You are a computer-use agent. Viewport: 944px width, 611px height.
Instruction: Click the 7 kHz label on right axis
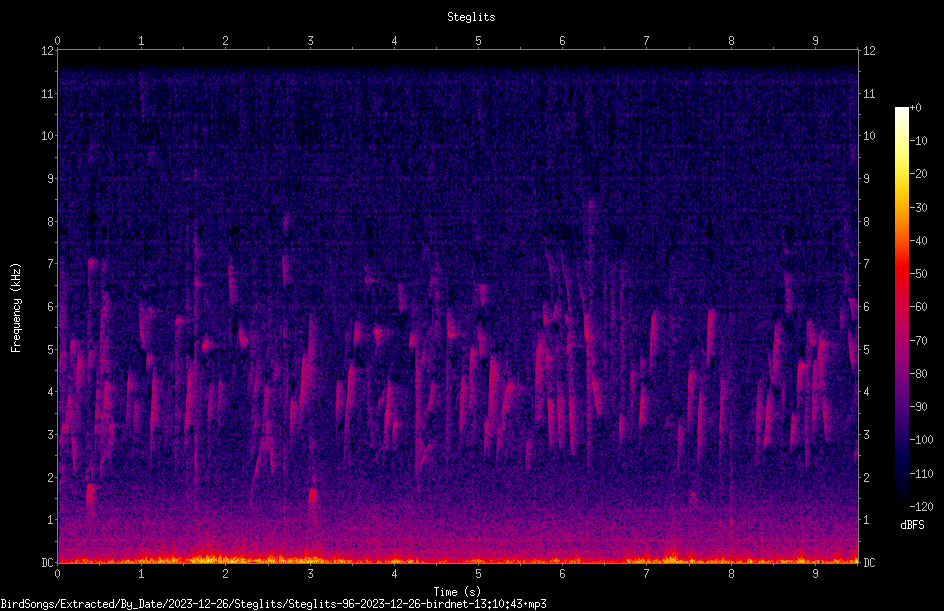click(x=866, y=264)
